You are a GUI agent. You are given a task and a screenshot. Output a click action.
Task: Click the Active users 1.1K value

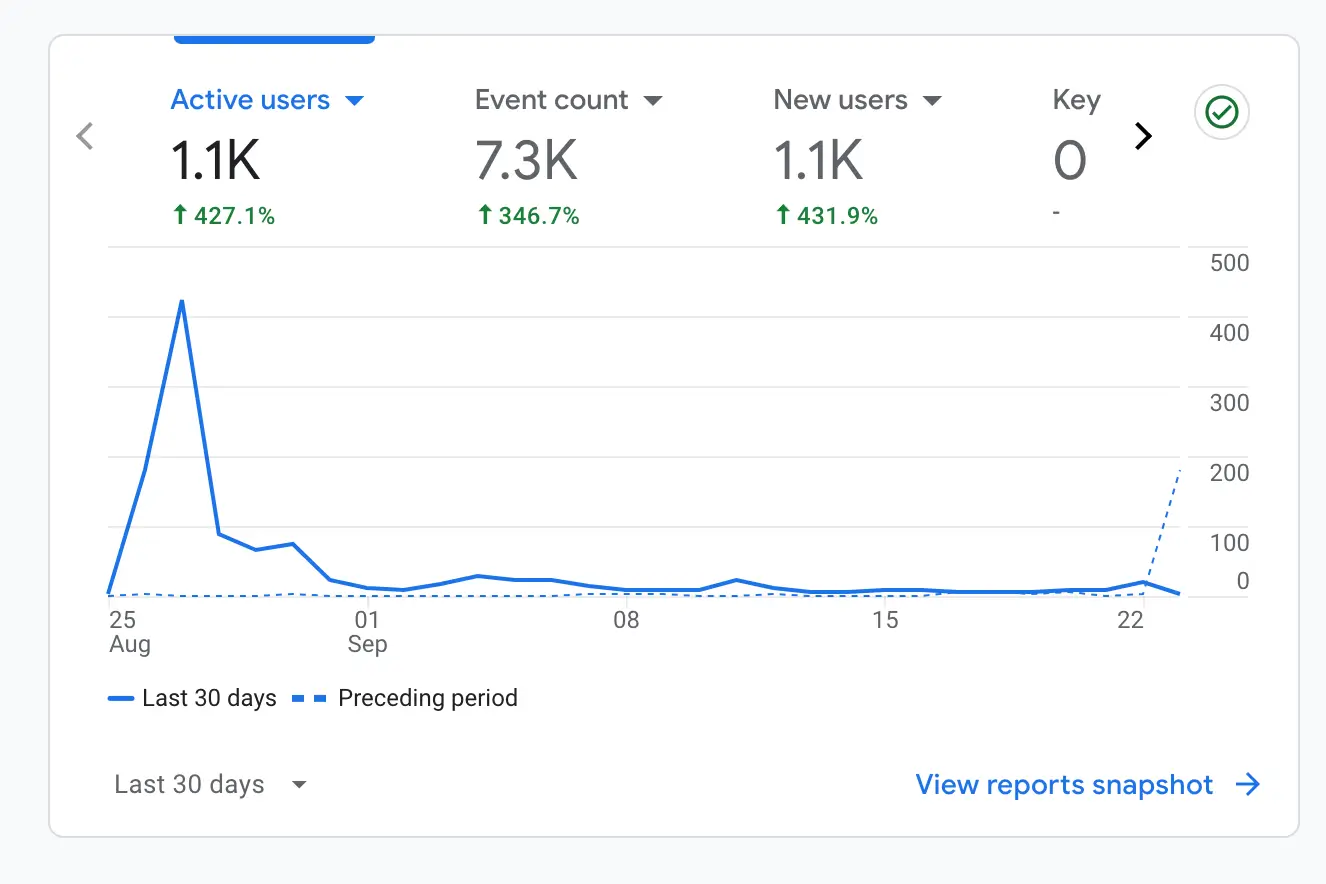(216, 160)
